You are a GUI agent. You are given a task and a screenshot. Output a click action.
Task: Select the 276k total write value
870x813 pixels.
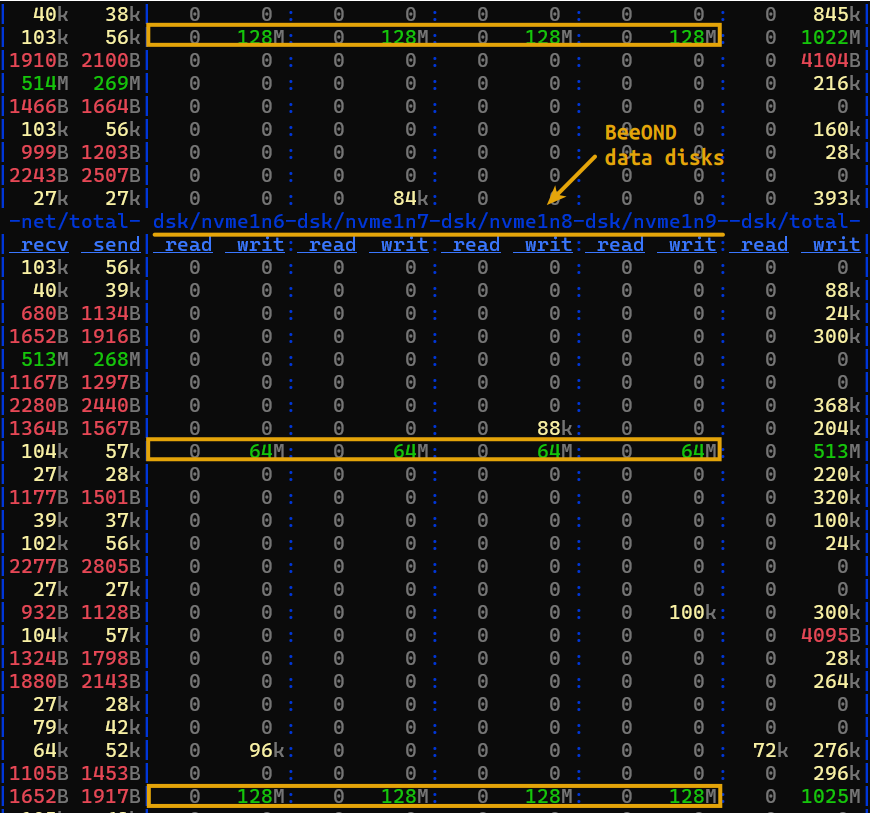point(837,751)
